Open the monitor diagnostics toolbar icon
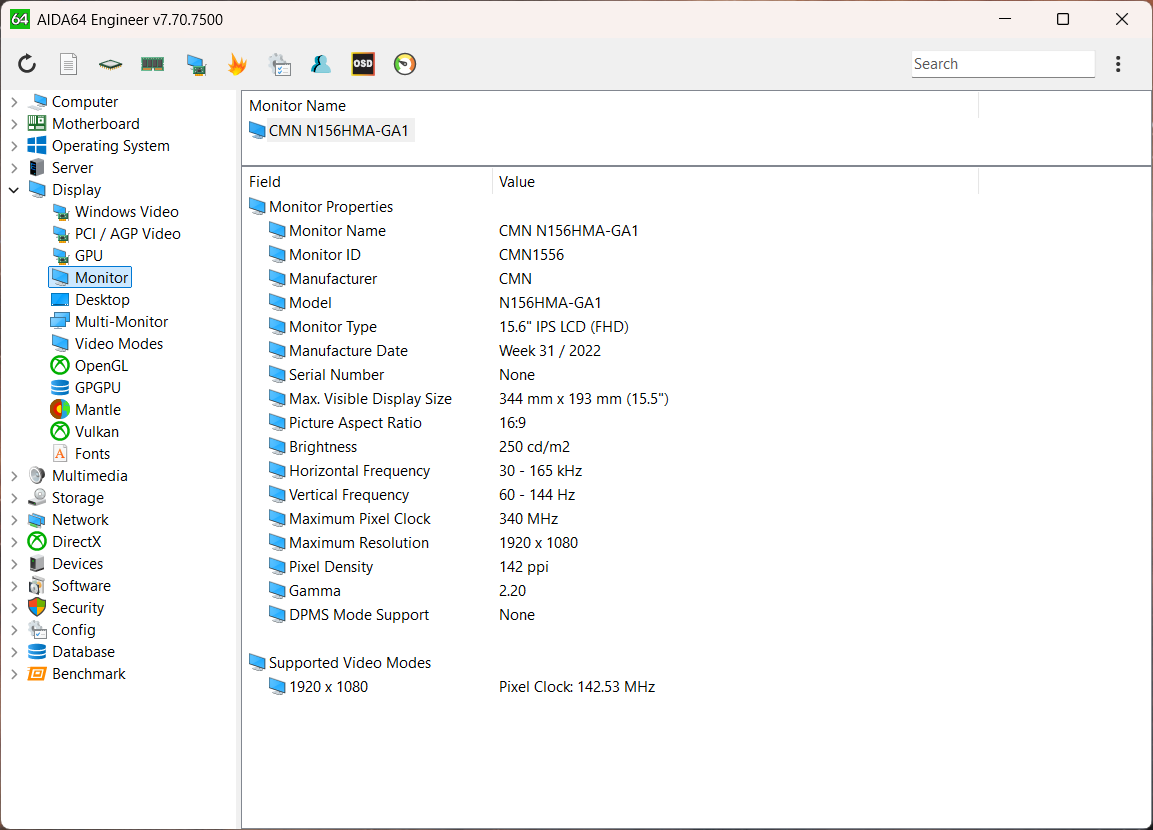 point(196,65)
